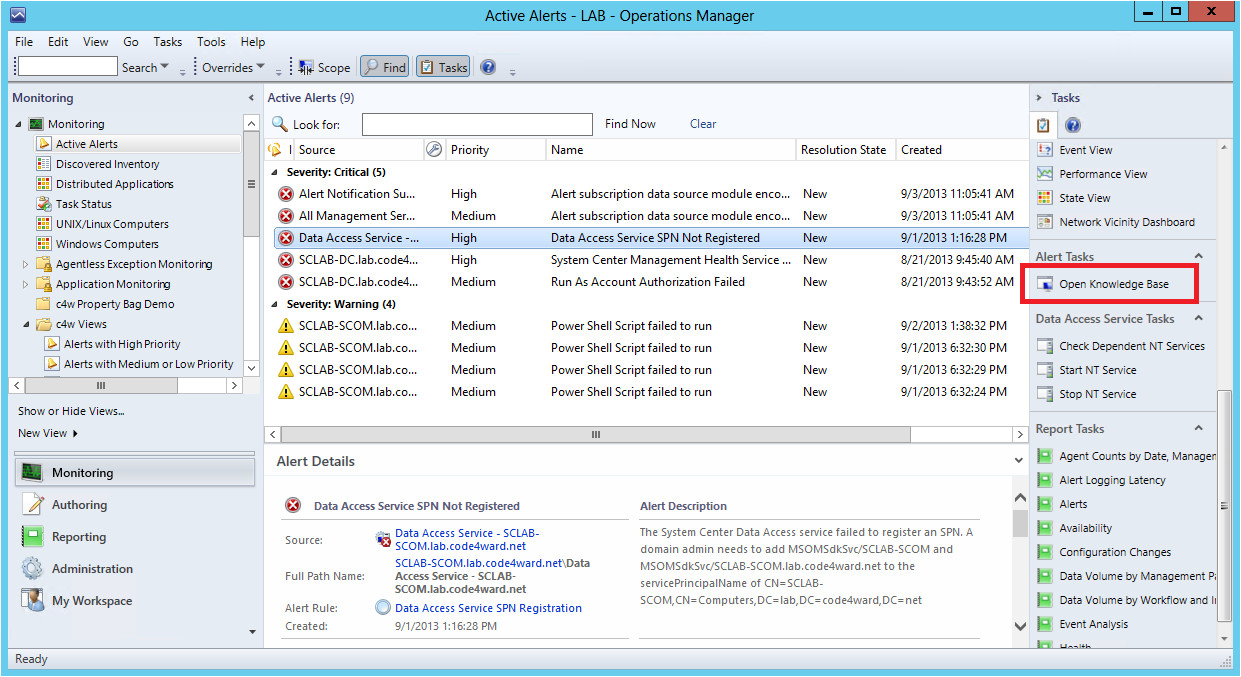Click critical icon of Alert Notification Su... row
1241x677 pixels.
[286, 194]
